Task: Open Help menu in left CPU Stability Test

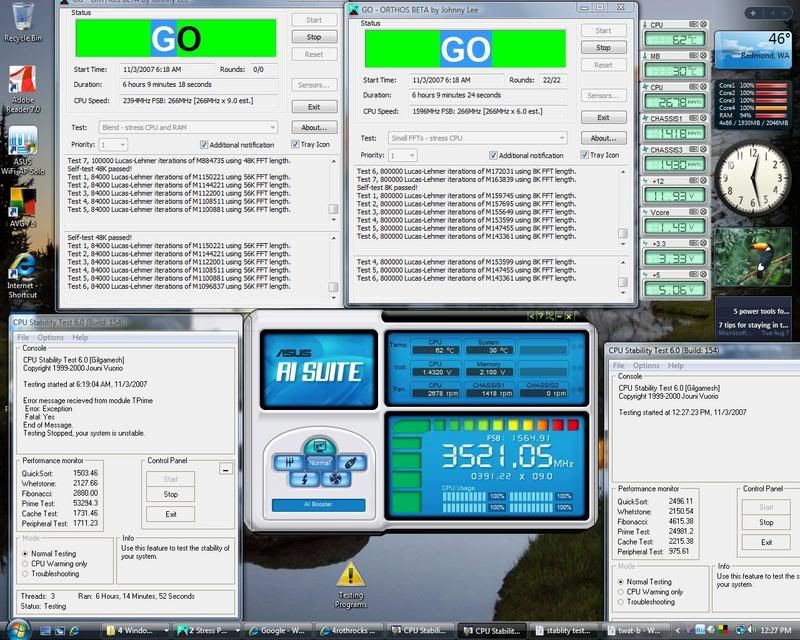Action: click(x=80, y=337)
